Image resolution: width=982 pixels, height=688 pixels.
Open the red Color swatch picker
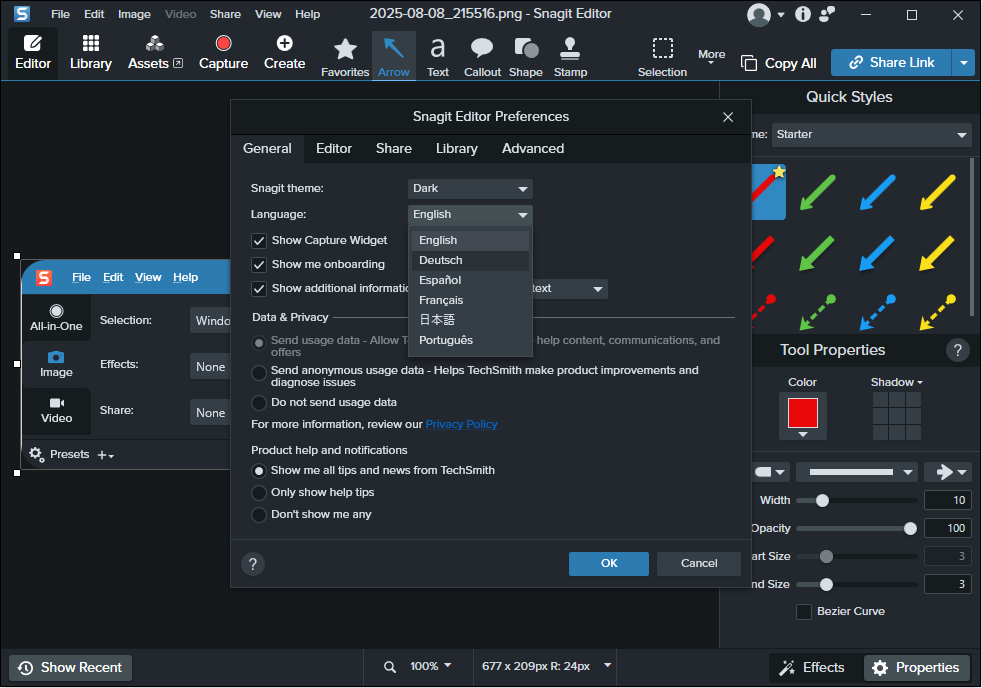[x=803, y=416]
